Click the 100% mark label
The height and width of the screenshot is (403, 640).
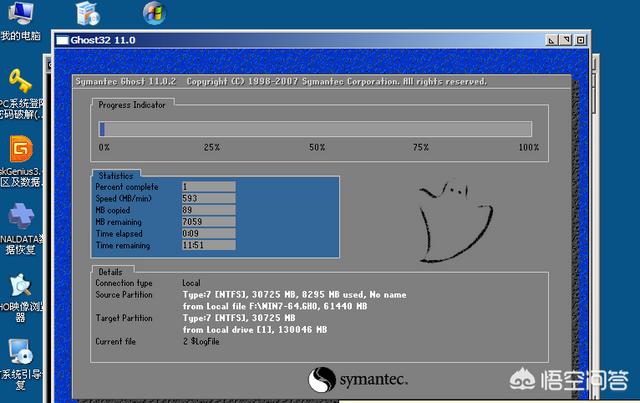(x=529, y=147)
